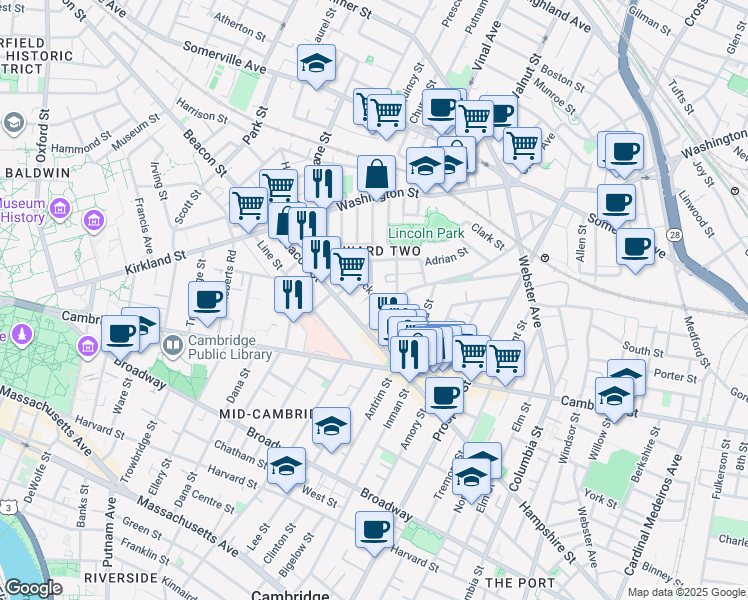Screen dimensions: 748x600
Task: Click the graduation cap marker by Chatham St
Action: pos(286,466)
